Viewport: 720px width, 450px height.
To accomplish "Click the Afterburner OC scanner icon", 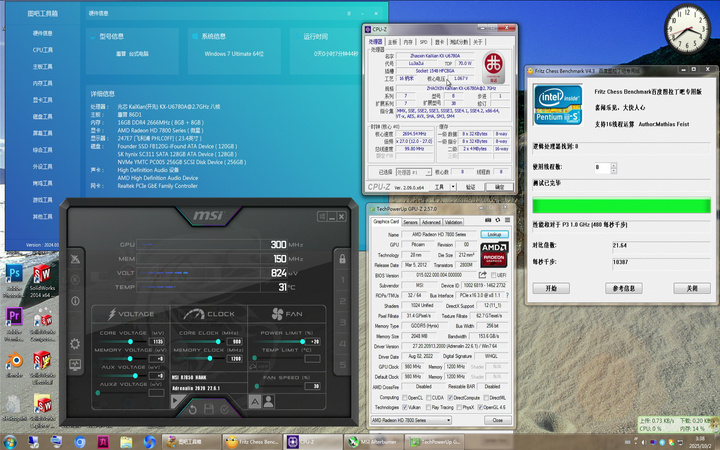I will 75,259.
